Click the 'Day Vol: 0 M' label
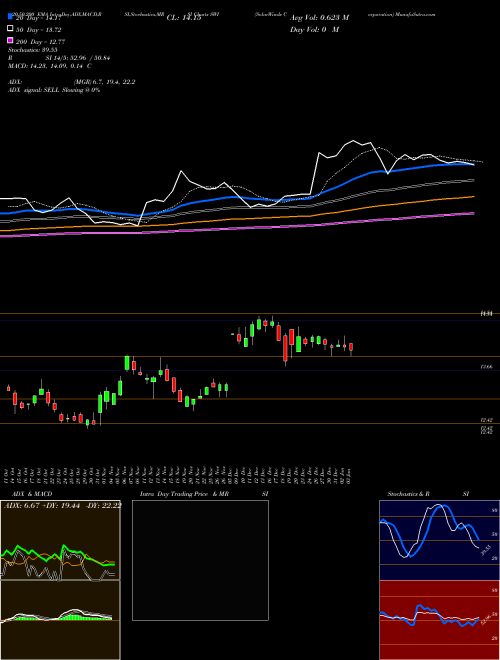 point(314,30)
